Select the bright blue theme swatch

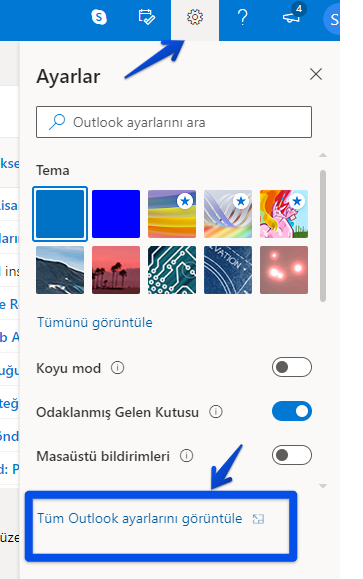coord(116,214)
